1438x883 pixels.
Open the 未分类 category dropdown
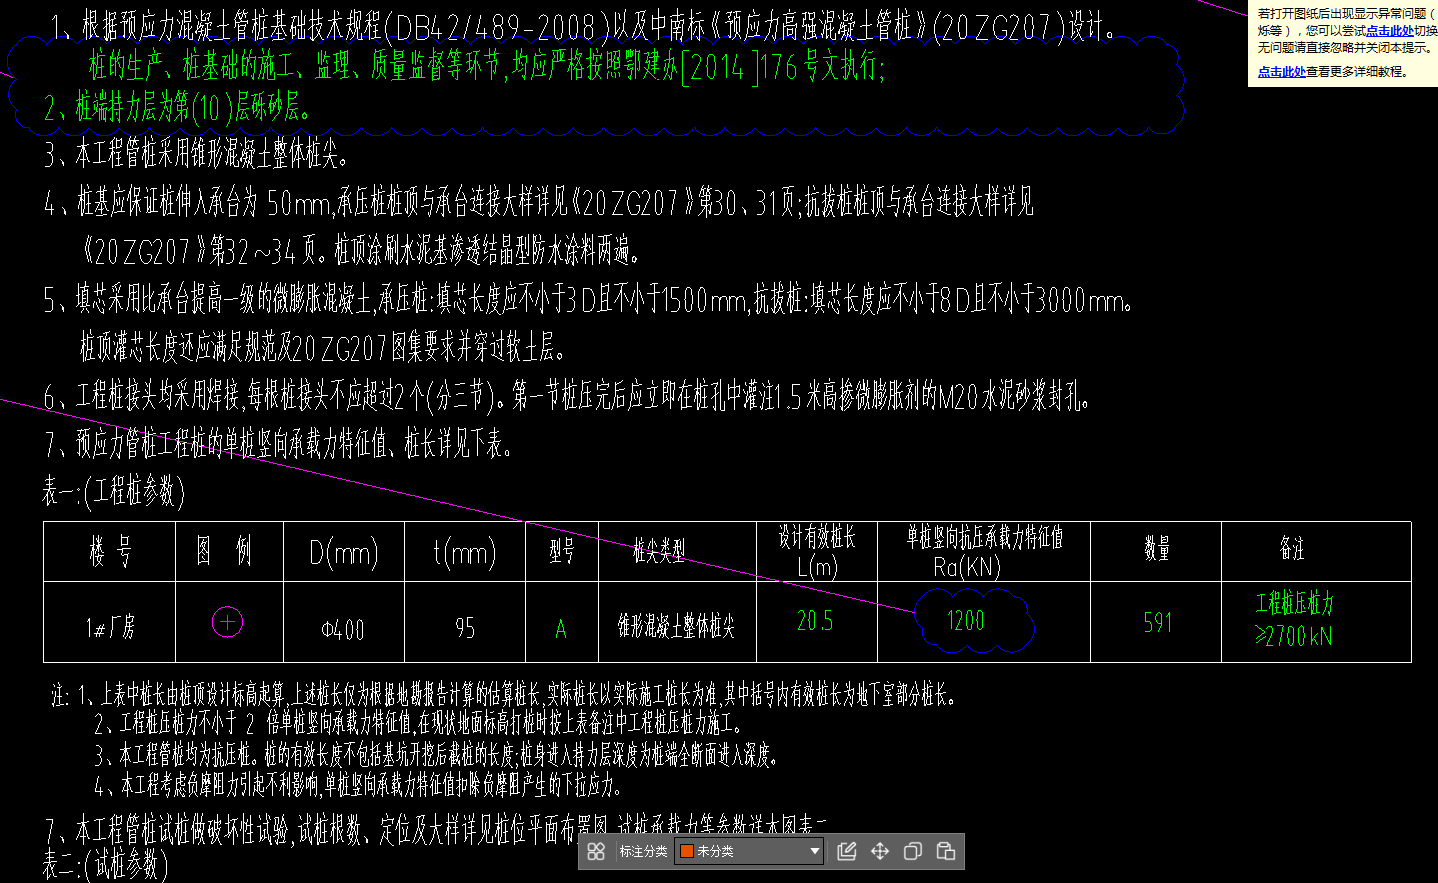click(x=750, y=851)
